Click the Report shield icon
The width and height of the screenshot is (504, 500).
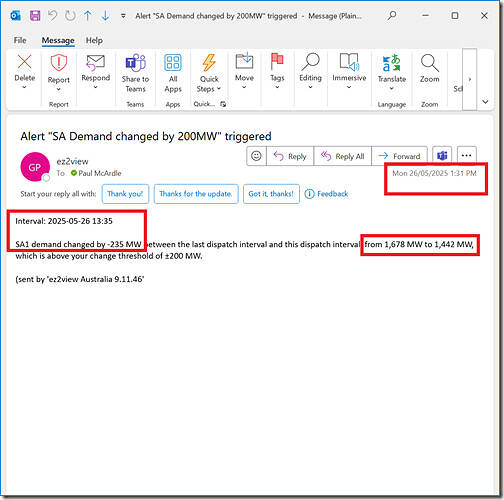pyautogui.click(x=59, y=63)
